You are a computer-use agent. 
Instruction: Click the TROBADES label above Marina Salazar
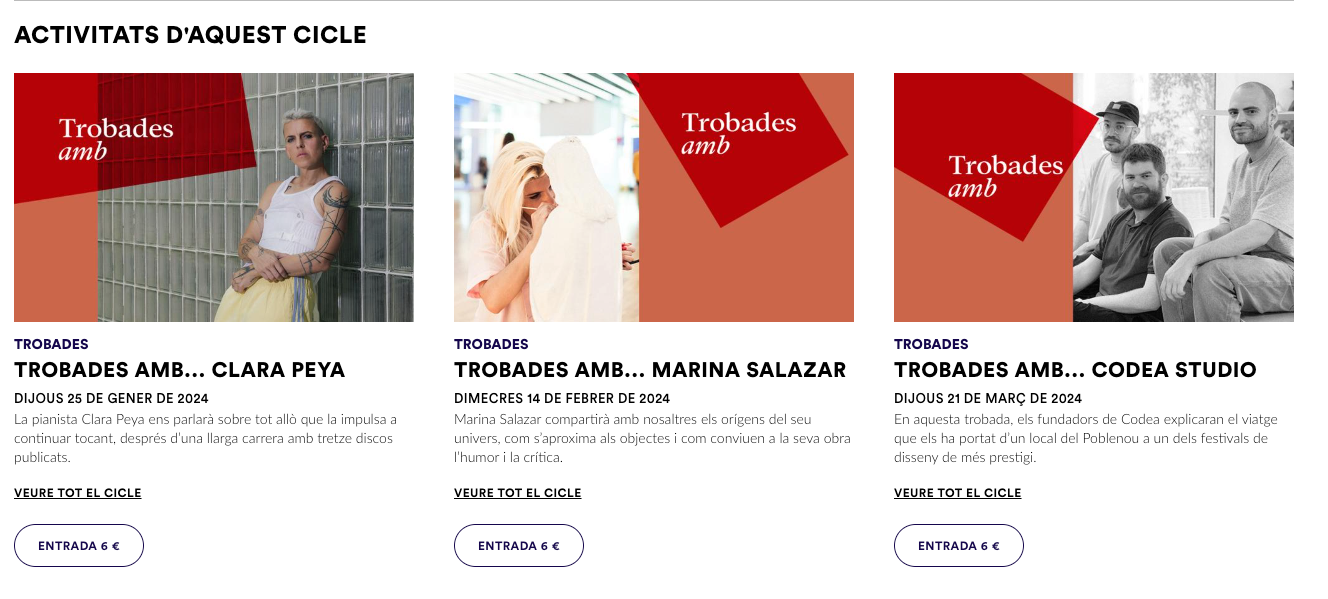(x=491, y=344)
